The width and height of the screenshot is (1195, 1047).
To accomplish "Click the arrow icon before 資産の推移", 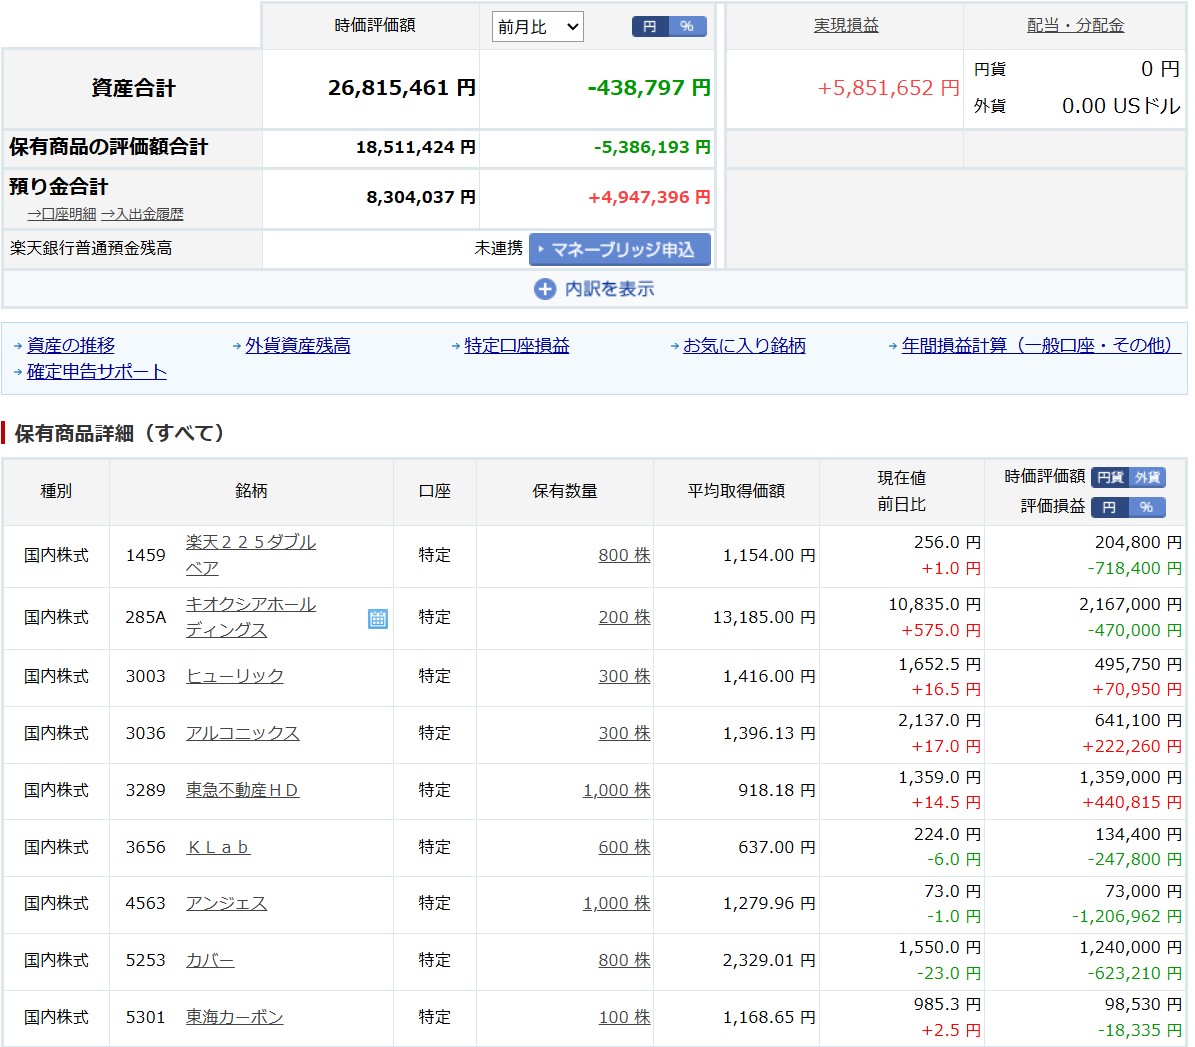I will point(18,346).
